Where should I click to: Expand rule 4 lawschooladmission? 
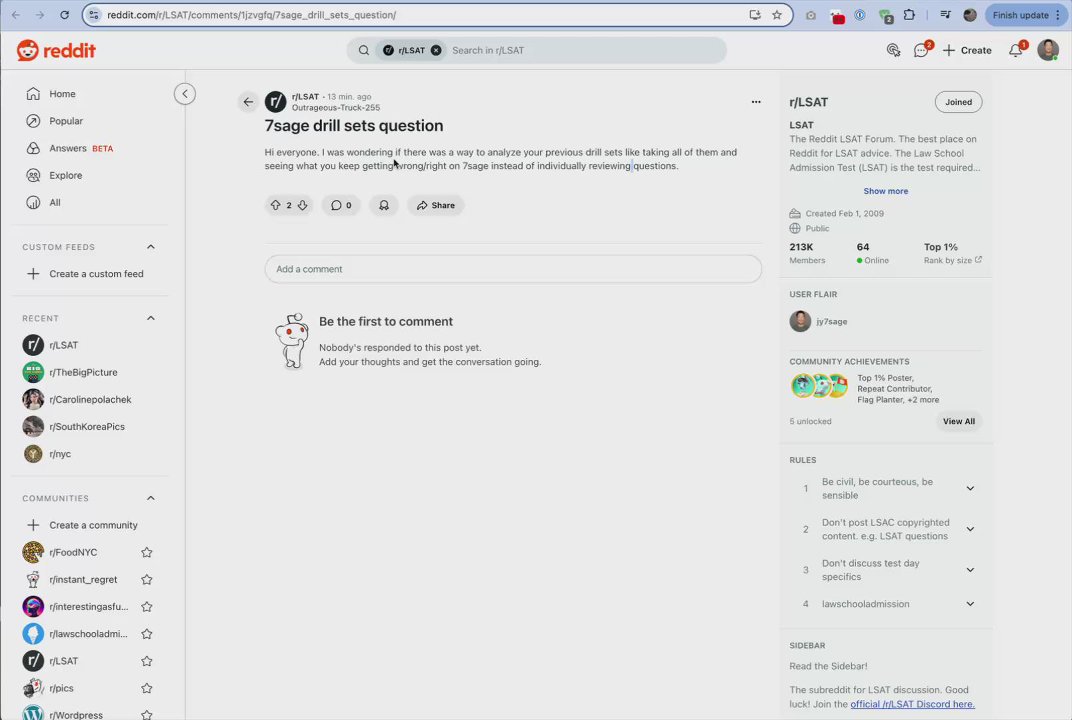click(969, 604)
